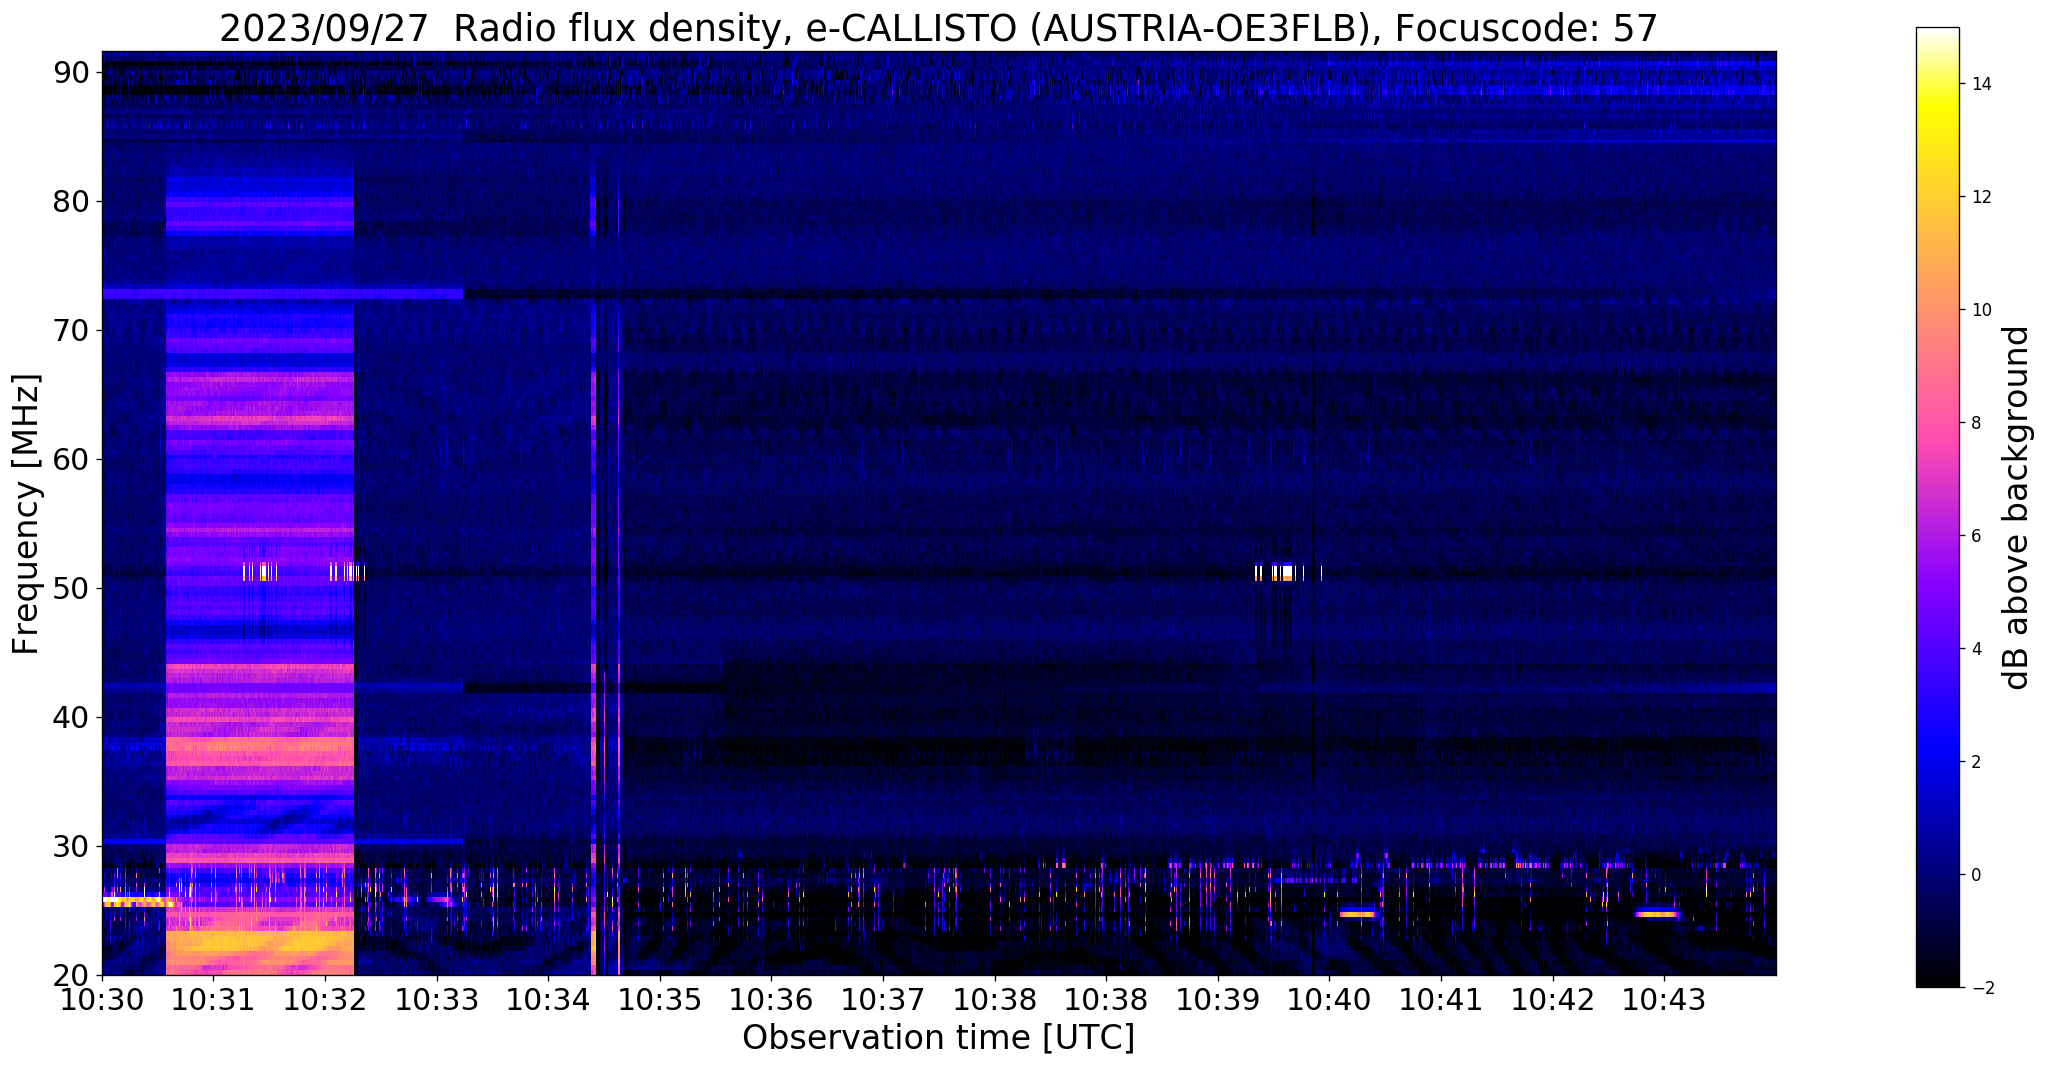Click the 10:30 time tick label

point(102,1001)
